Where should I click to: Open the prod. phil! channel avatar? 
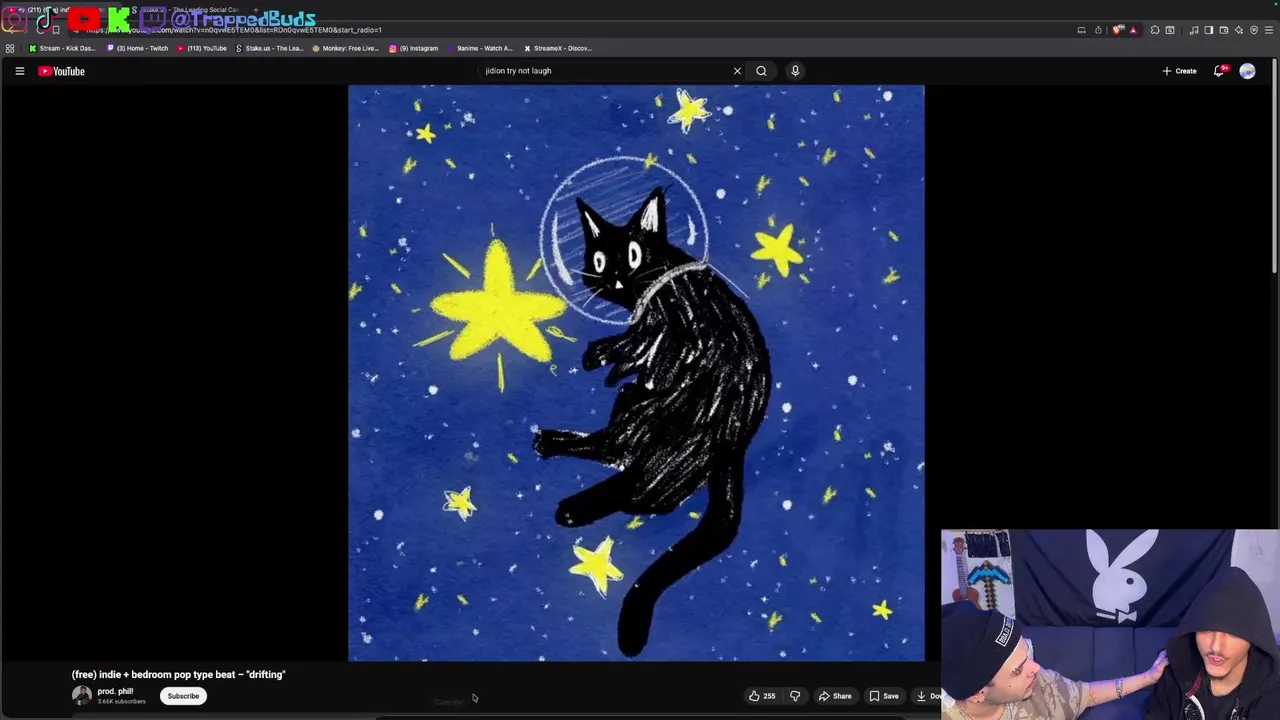pos(82,695)
